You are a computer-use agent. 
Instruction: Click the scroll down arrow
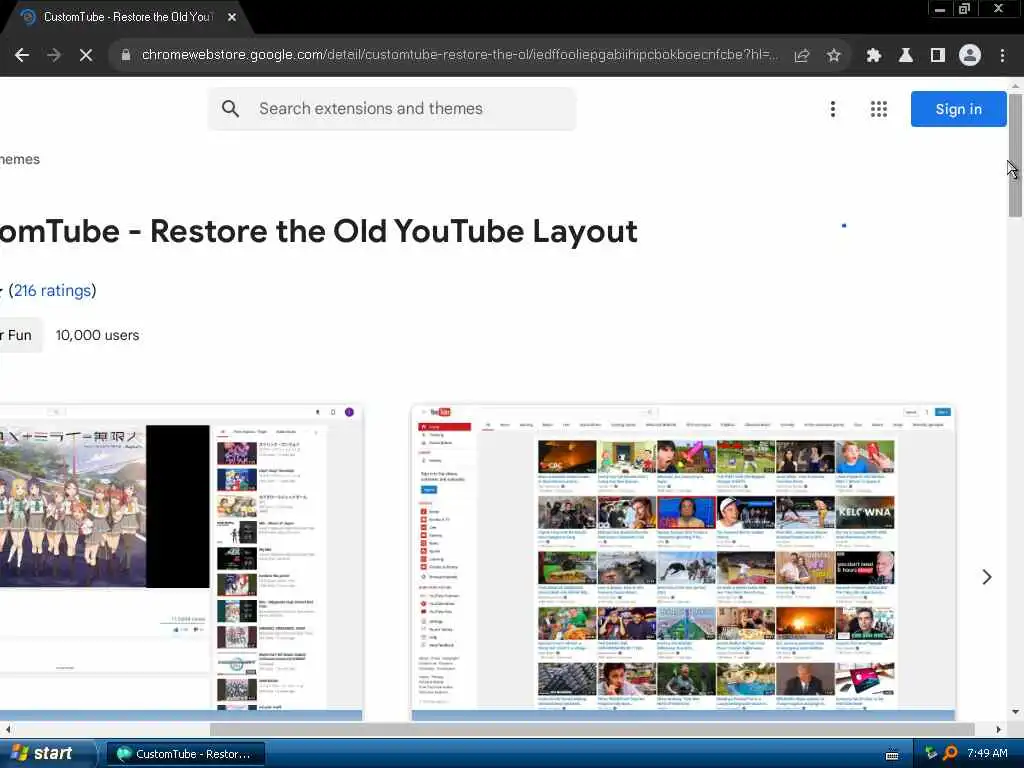pyautogui.click(x=1016, y=712)
